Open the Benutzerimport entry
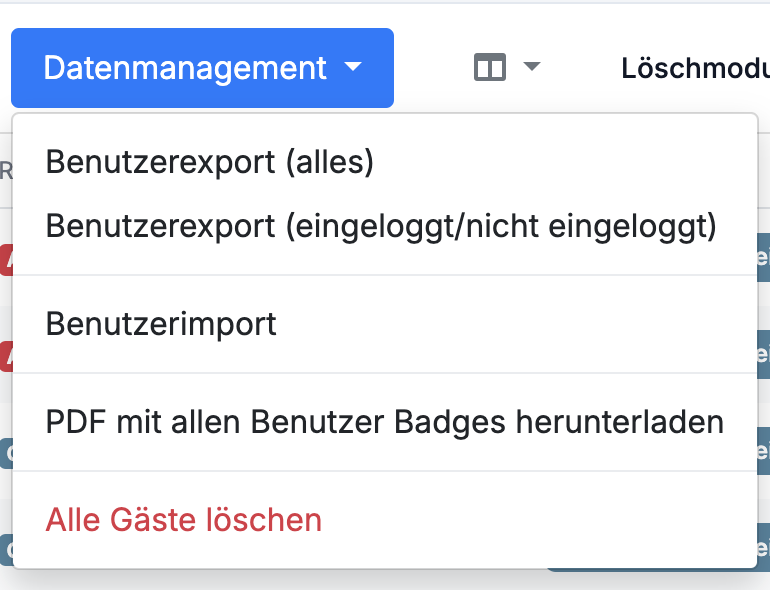The image size is (770, 590). (x=161, y=324)
